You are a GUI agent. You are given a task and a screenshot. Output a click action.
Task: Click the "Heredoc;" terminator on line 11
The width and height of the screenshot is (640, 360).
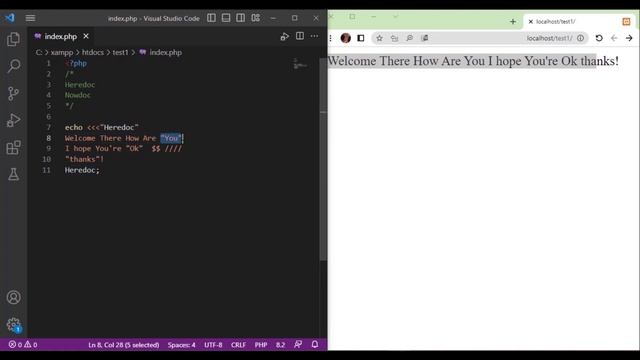coord(82,170)
